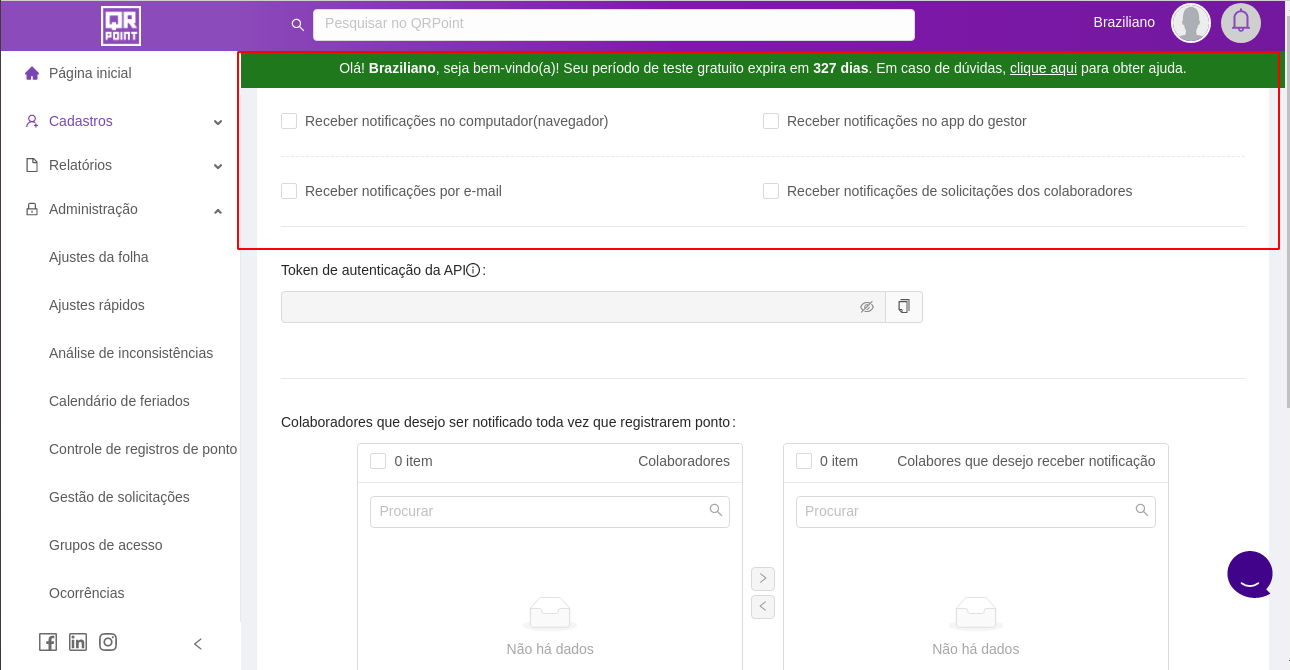Viewport: 1290px width, 670px height.
Task: Copy the API authentication token
Action: point(904,307)
